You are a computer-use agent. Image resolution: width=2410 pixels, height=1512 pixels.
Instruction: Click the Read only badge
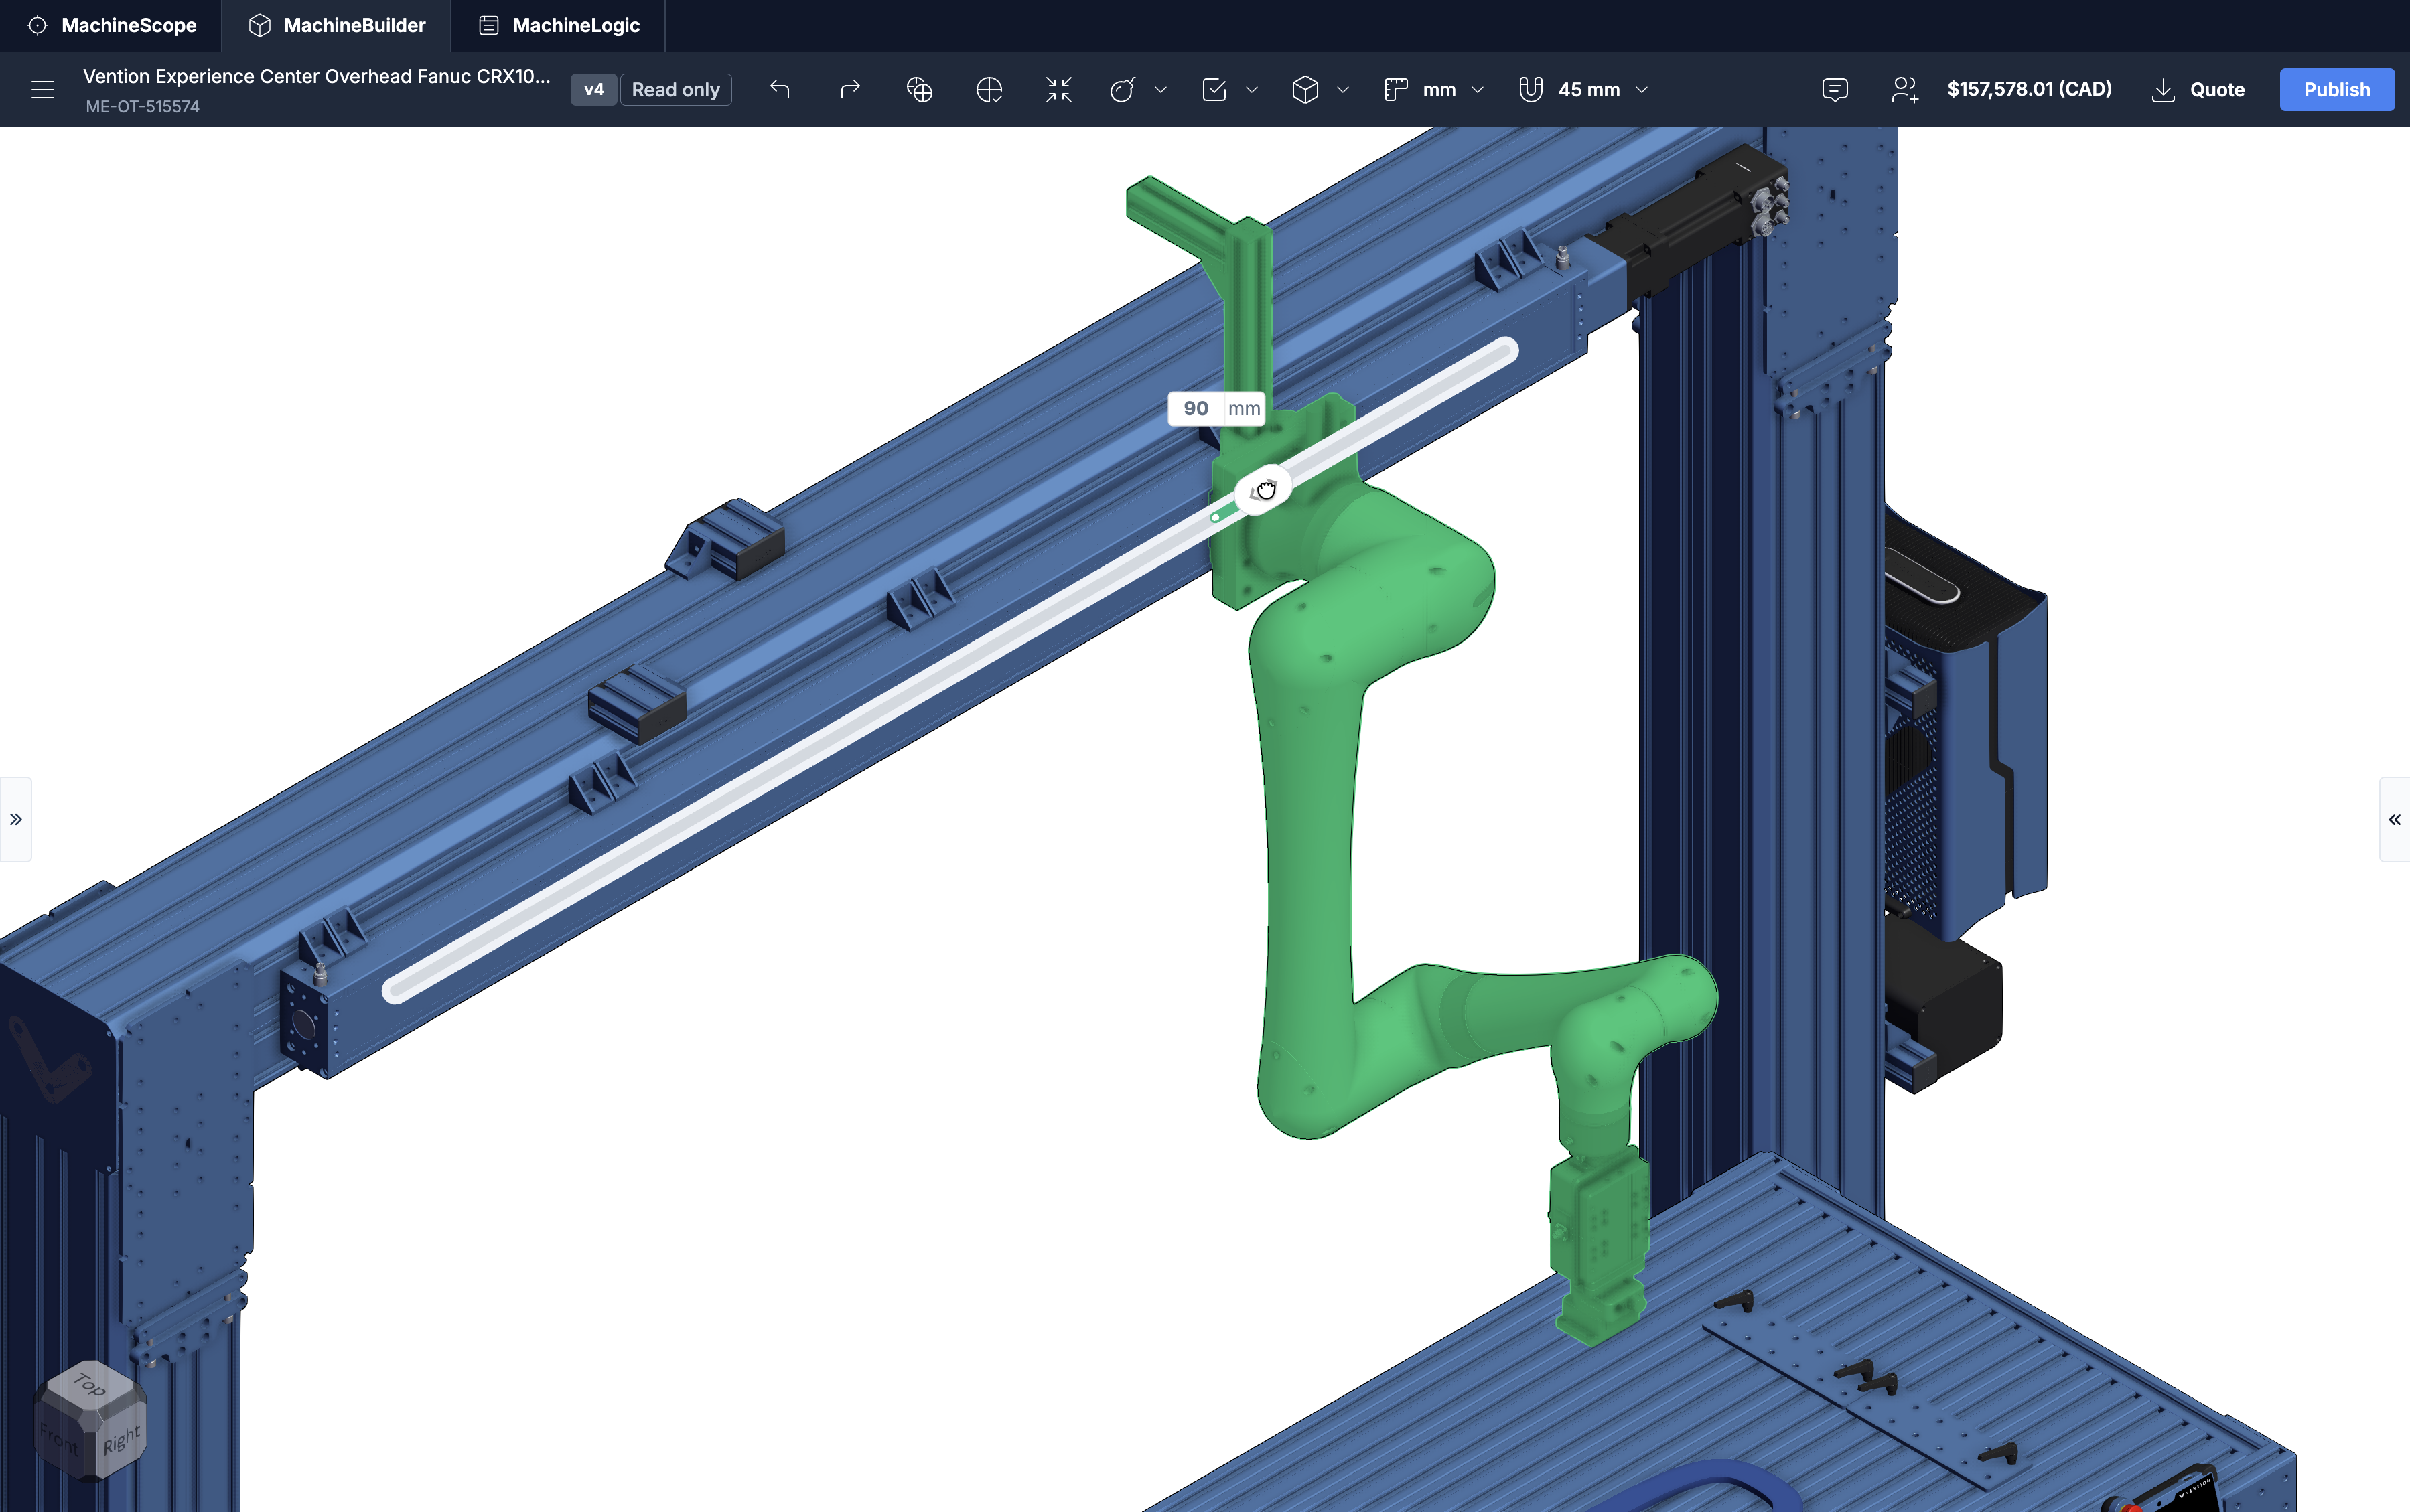coord(676,90)
